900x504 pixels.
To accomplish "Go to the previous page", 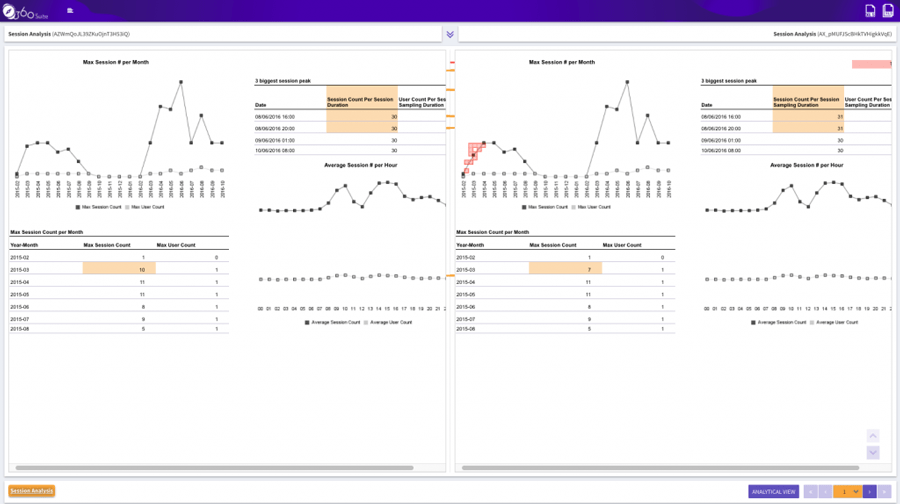I will 825,491.
